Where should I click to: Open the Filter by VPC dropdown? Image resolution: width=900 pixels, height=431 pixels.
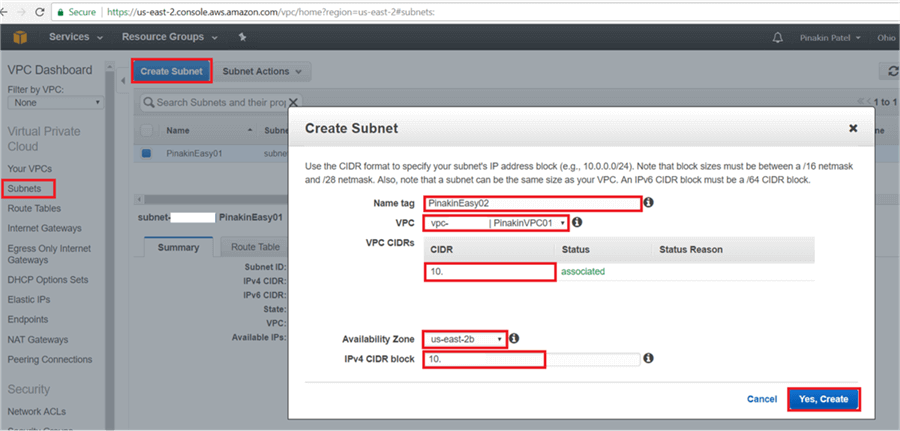[x=56, y=103]
